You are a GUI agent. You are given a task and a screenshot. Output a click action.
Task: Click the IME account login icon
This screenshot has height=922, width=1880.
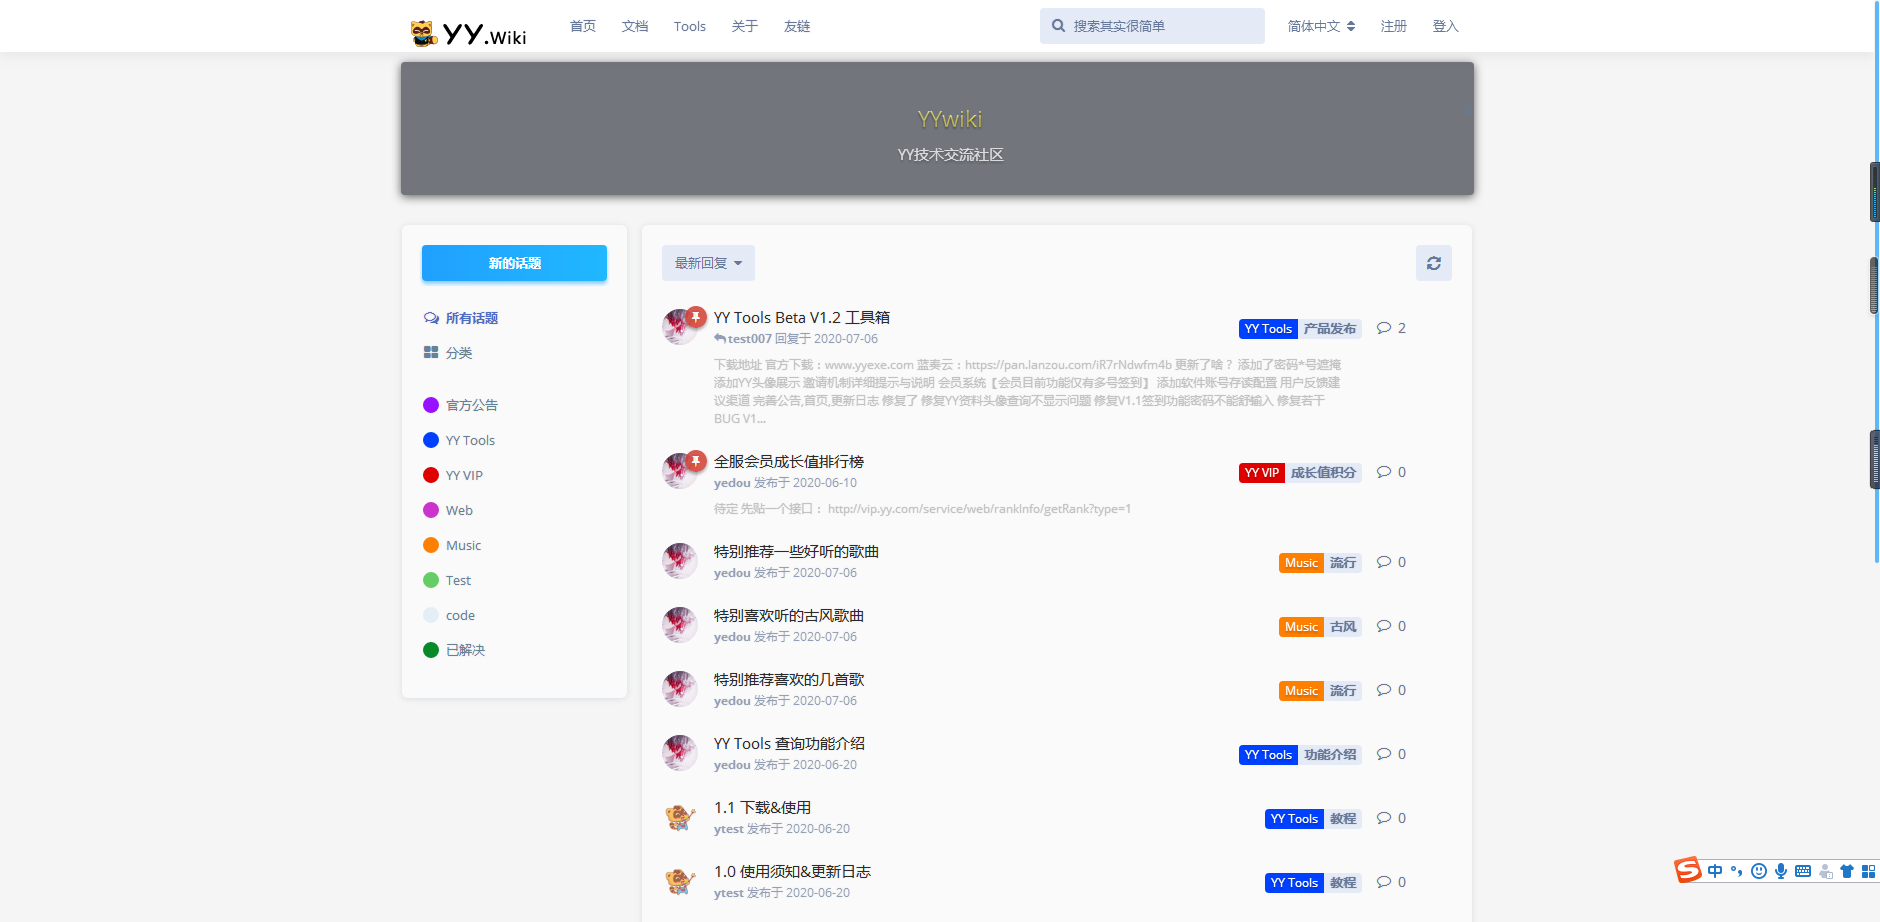click(1826, 871)
